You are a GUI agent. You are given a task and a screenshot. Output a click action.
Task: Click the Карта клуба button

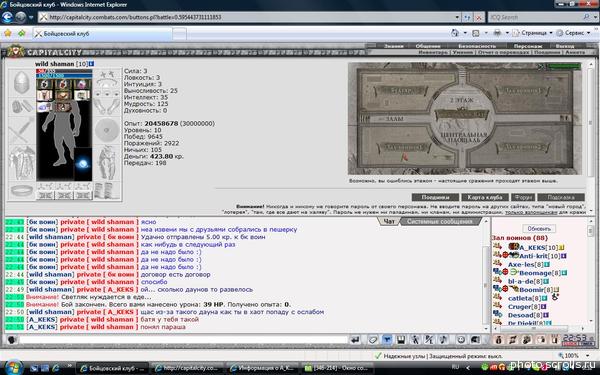(x=484, y=197)
